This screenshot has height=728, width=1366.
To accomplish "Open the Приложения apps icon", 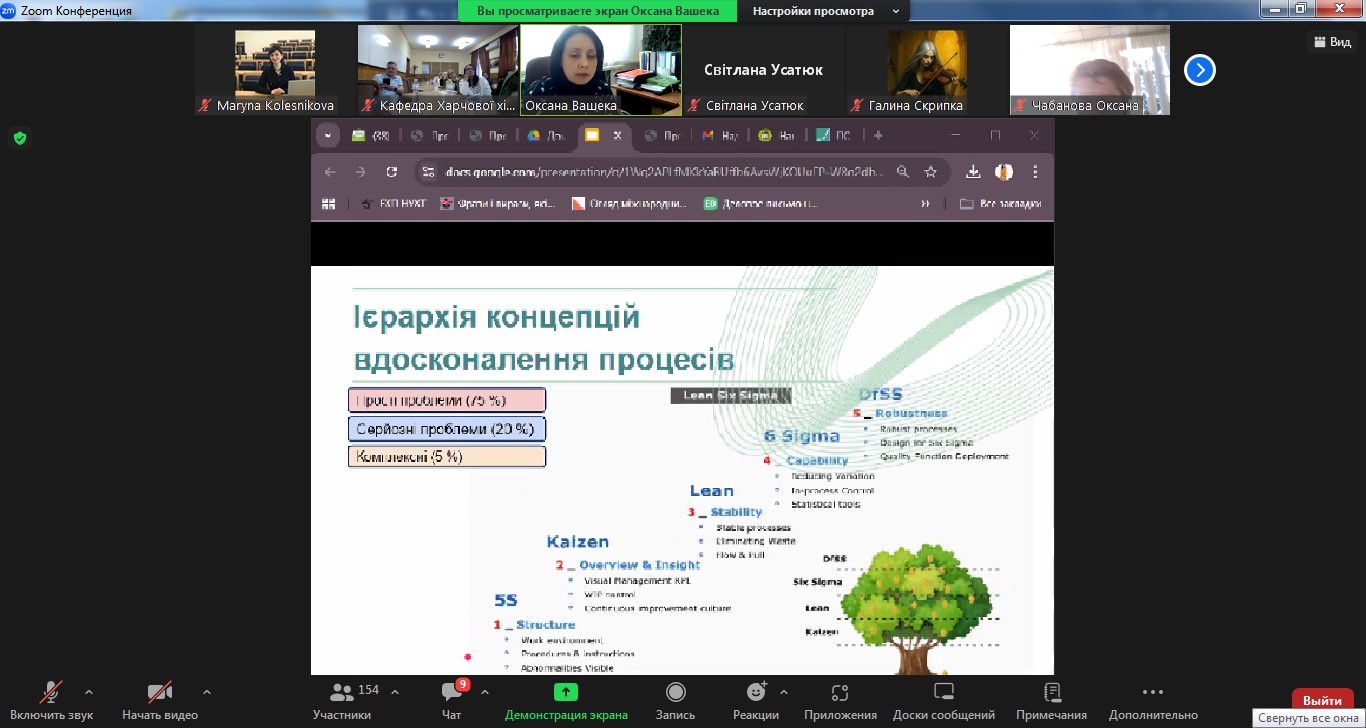I will pos(839,692).
